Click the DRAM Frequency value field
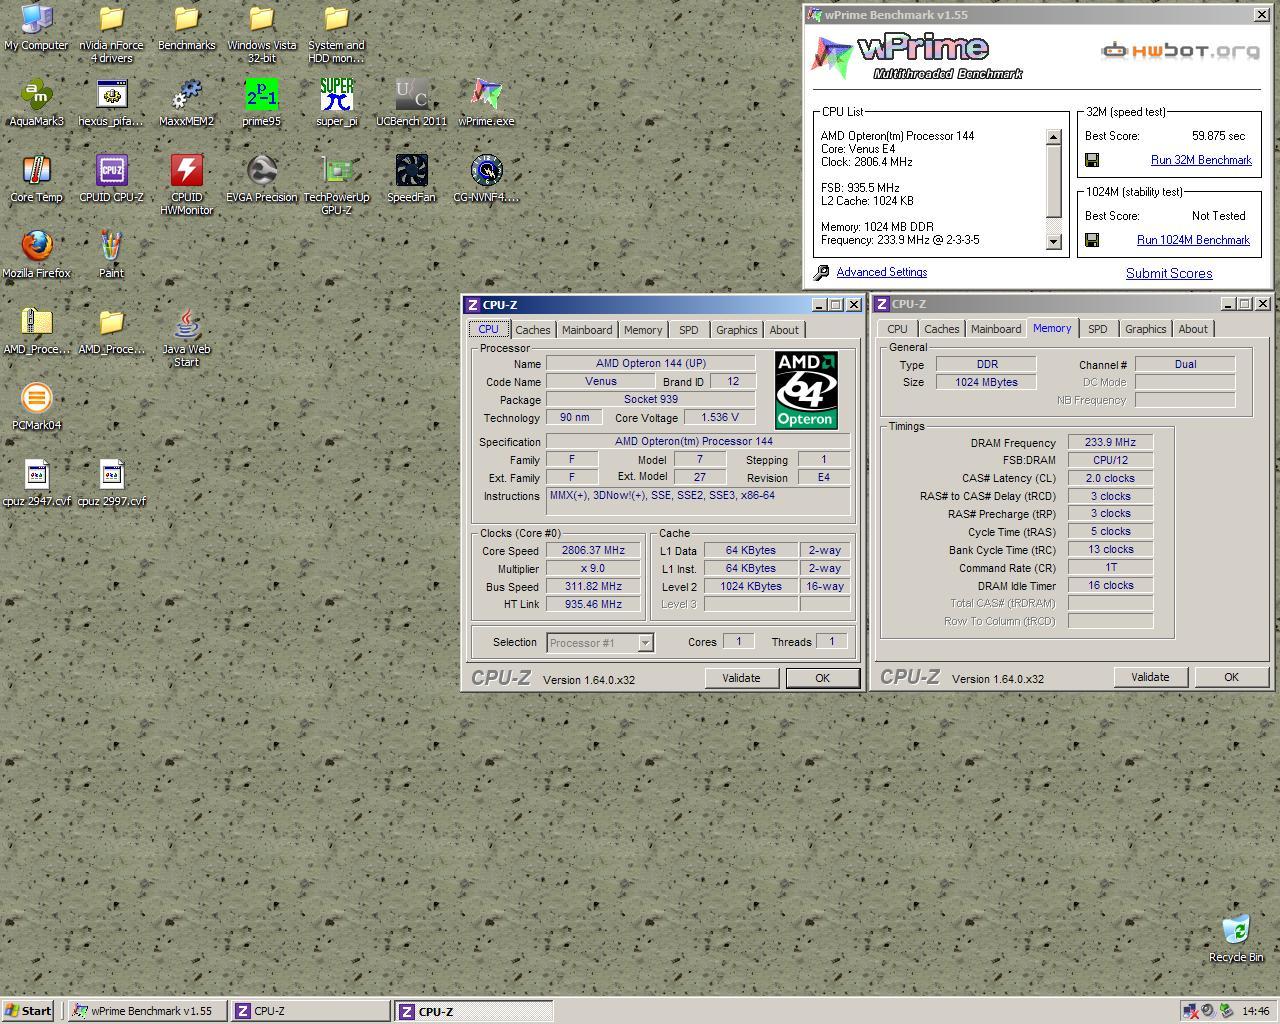The height and width of the screenshot is (1024, 1280). (x=1110, y=442)
